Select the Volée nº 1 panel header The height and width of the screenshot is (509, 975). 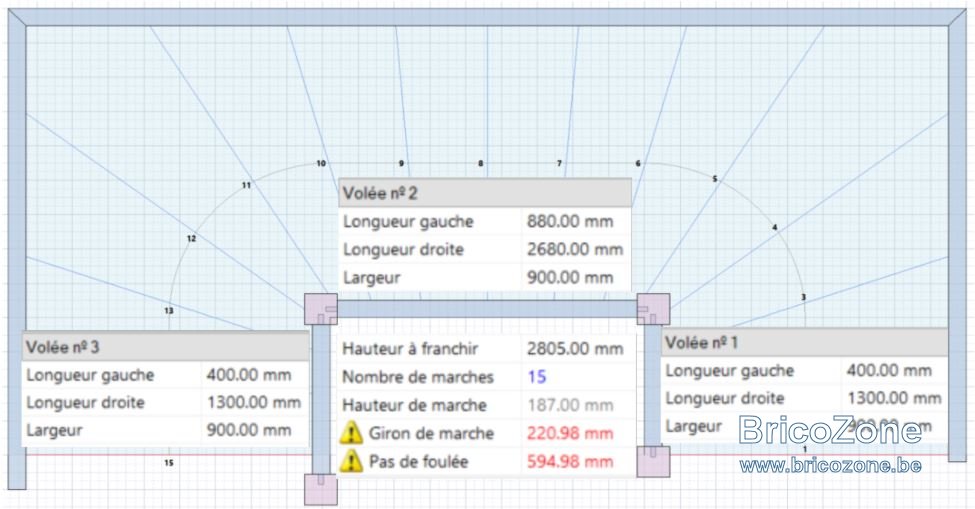tap(805, 342)
